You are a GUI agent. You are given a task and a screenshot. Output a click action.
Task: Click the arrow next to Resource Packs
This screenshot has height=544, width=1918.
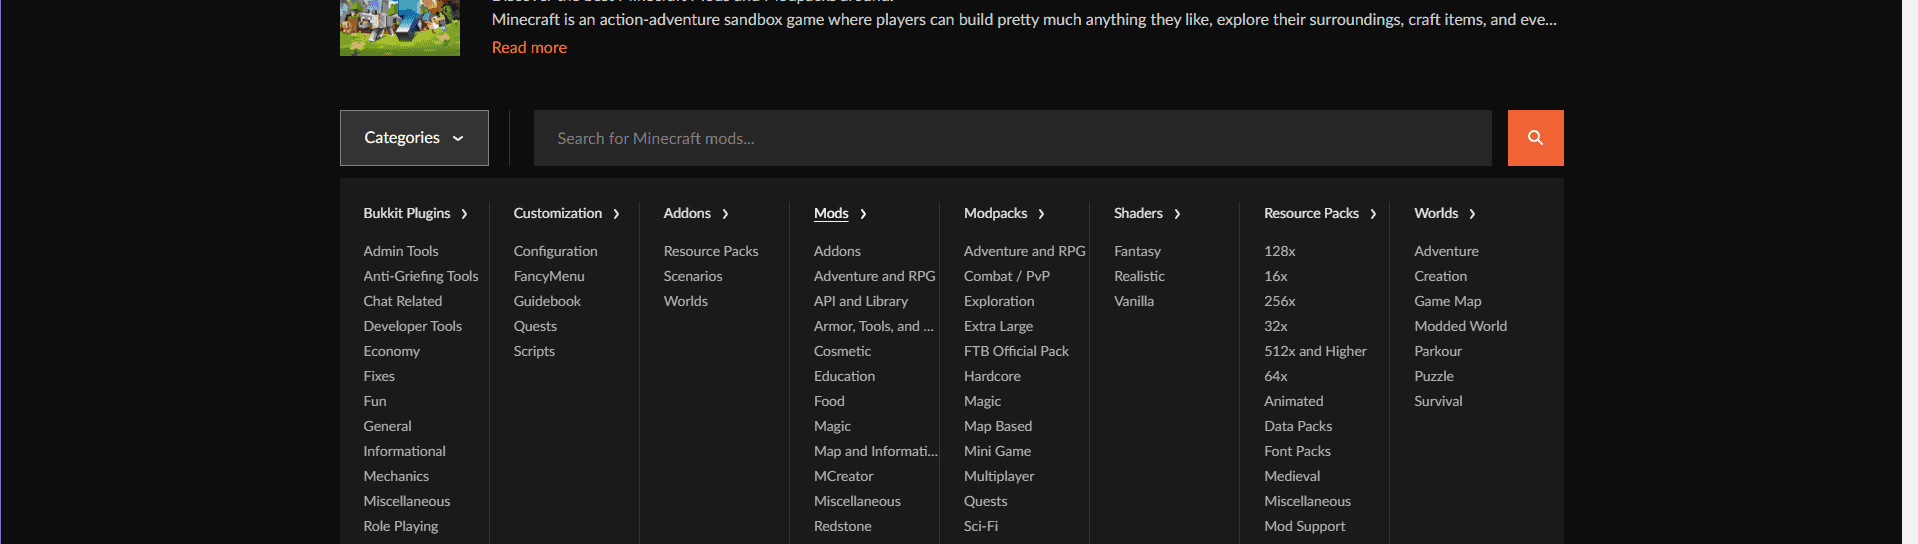tap(1373, 214)
